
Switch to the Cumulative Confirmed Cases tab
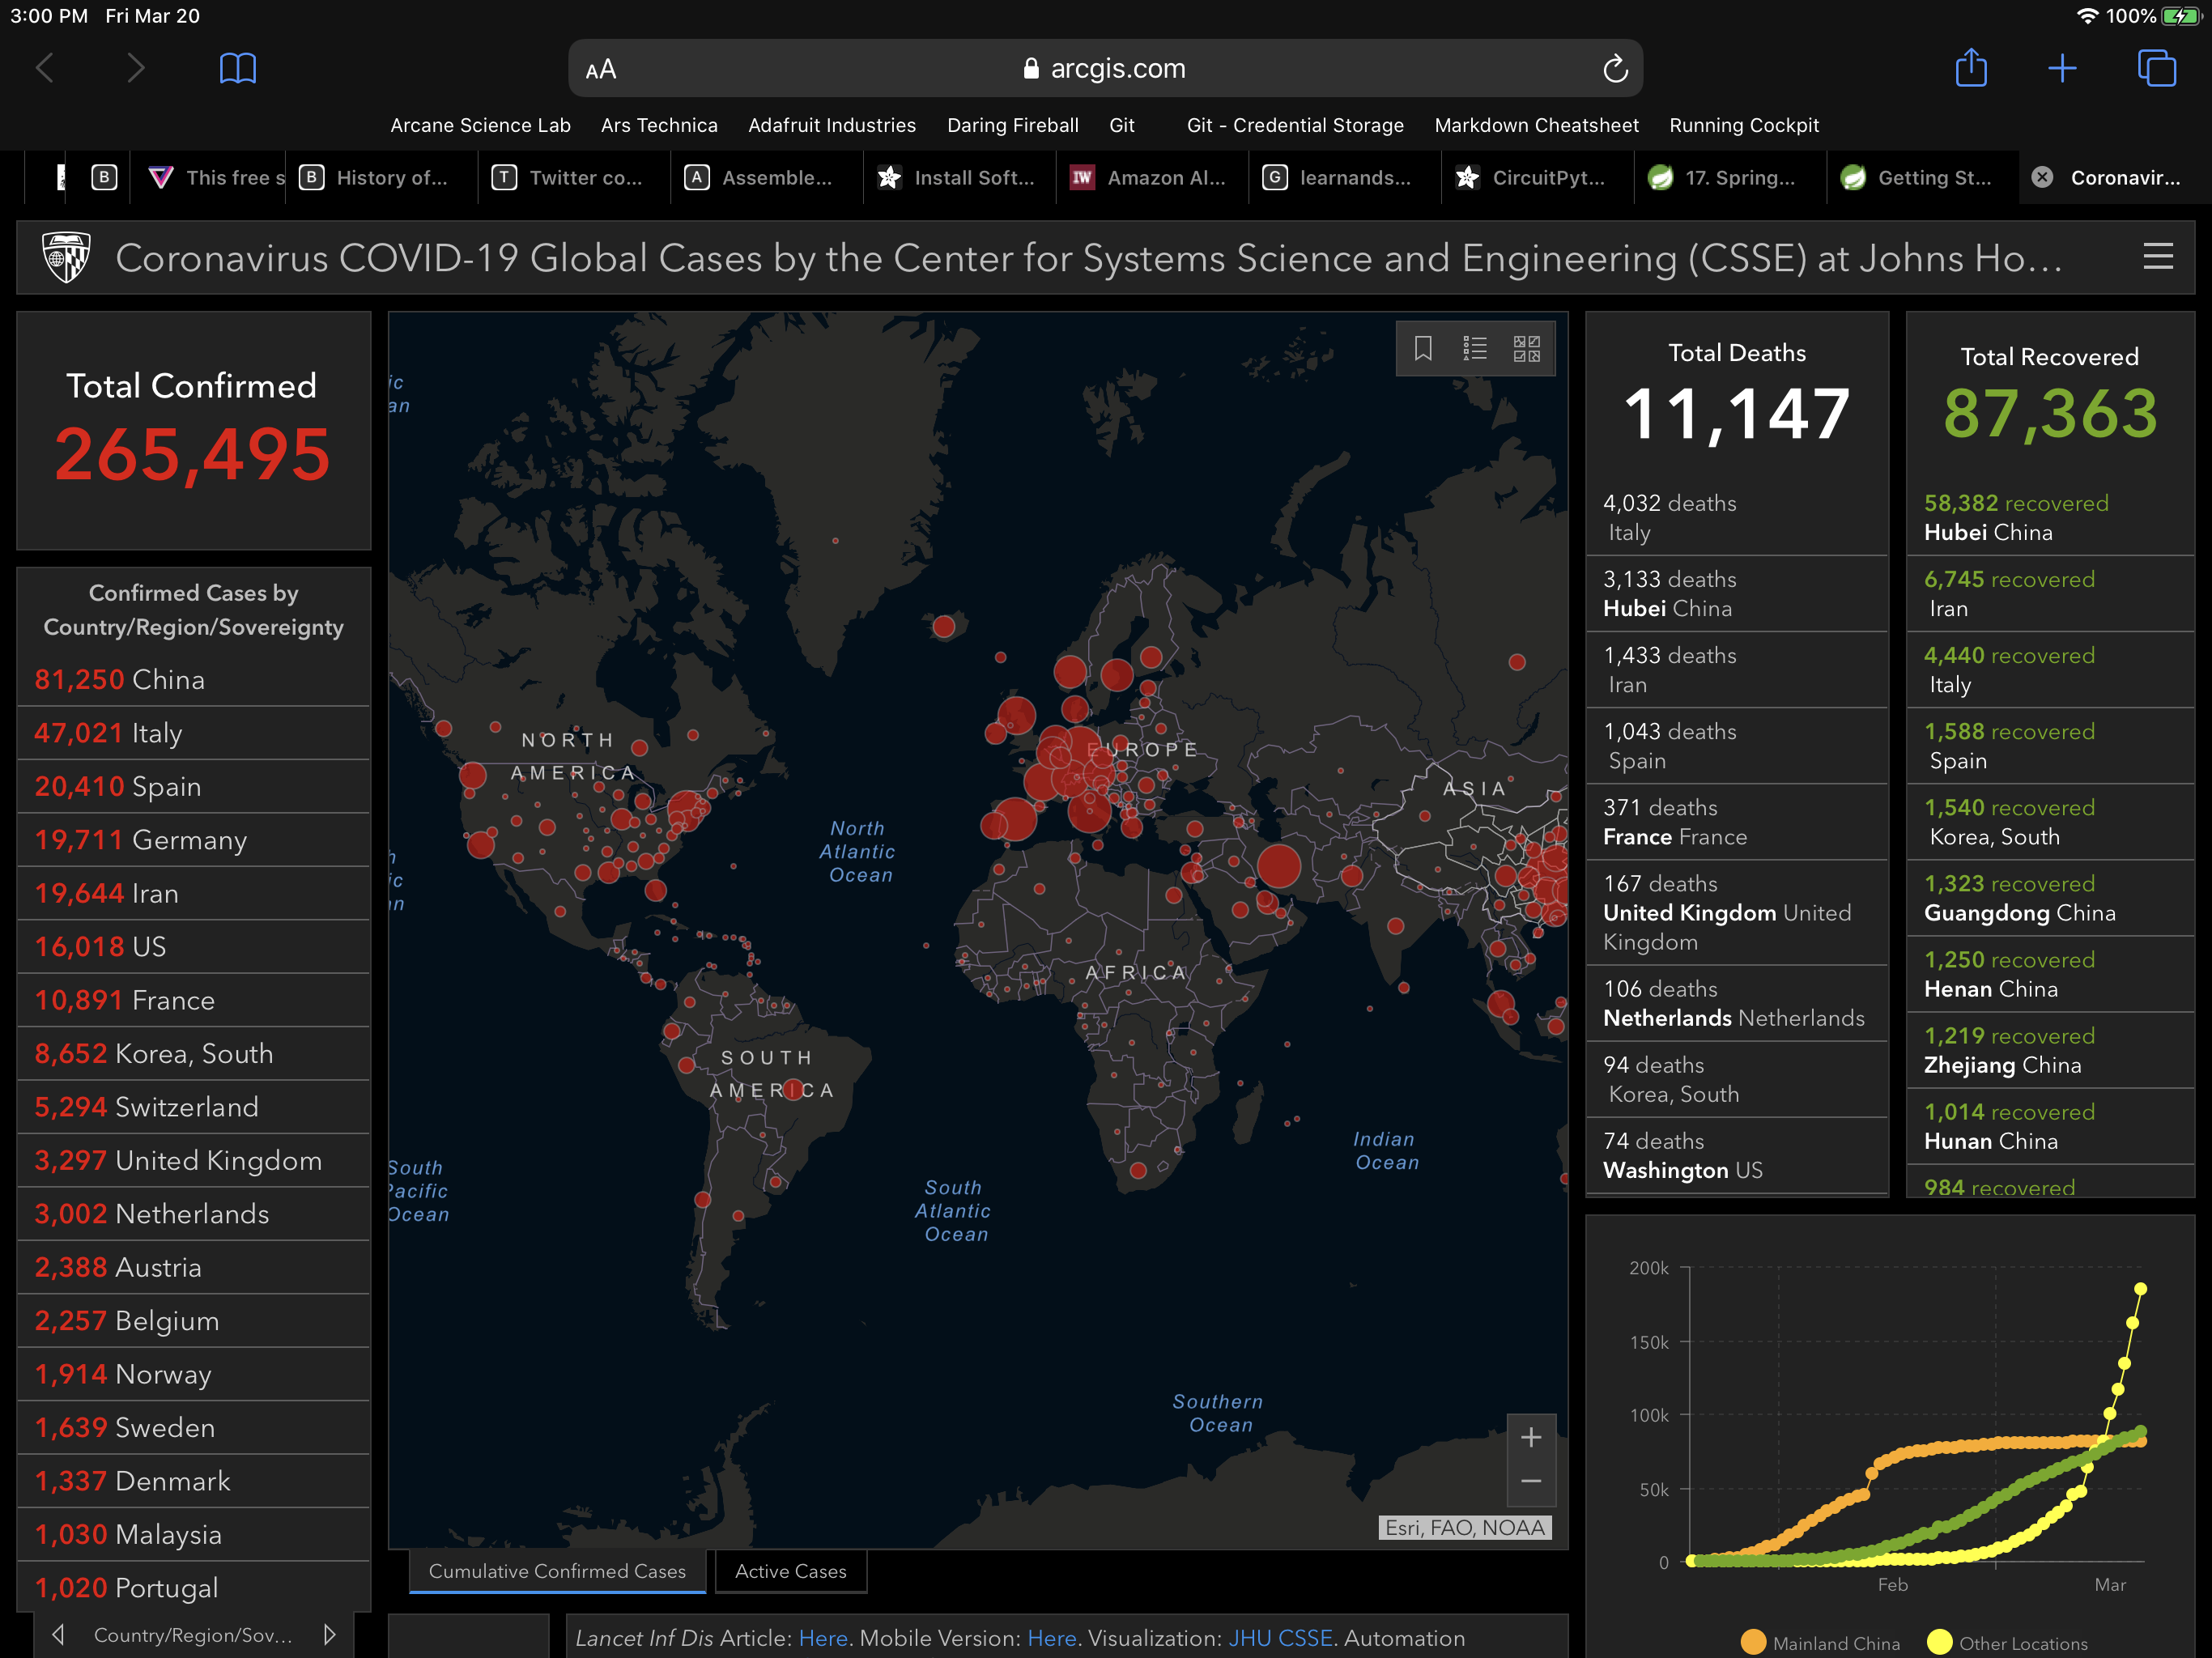tap(557, 1571)
